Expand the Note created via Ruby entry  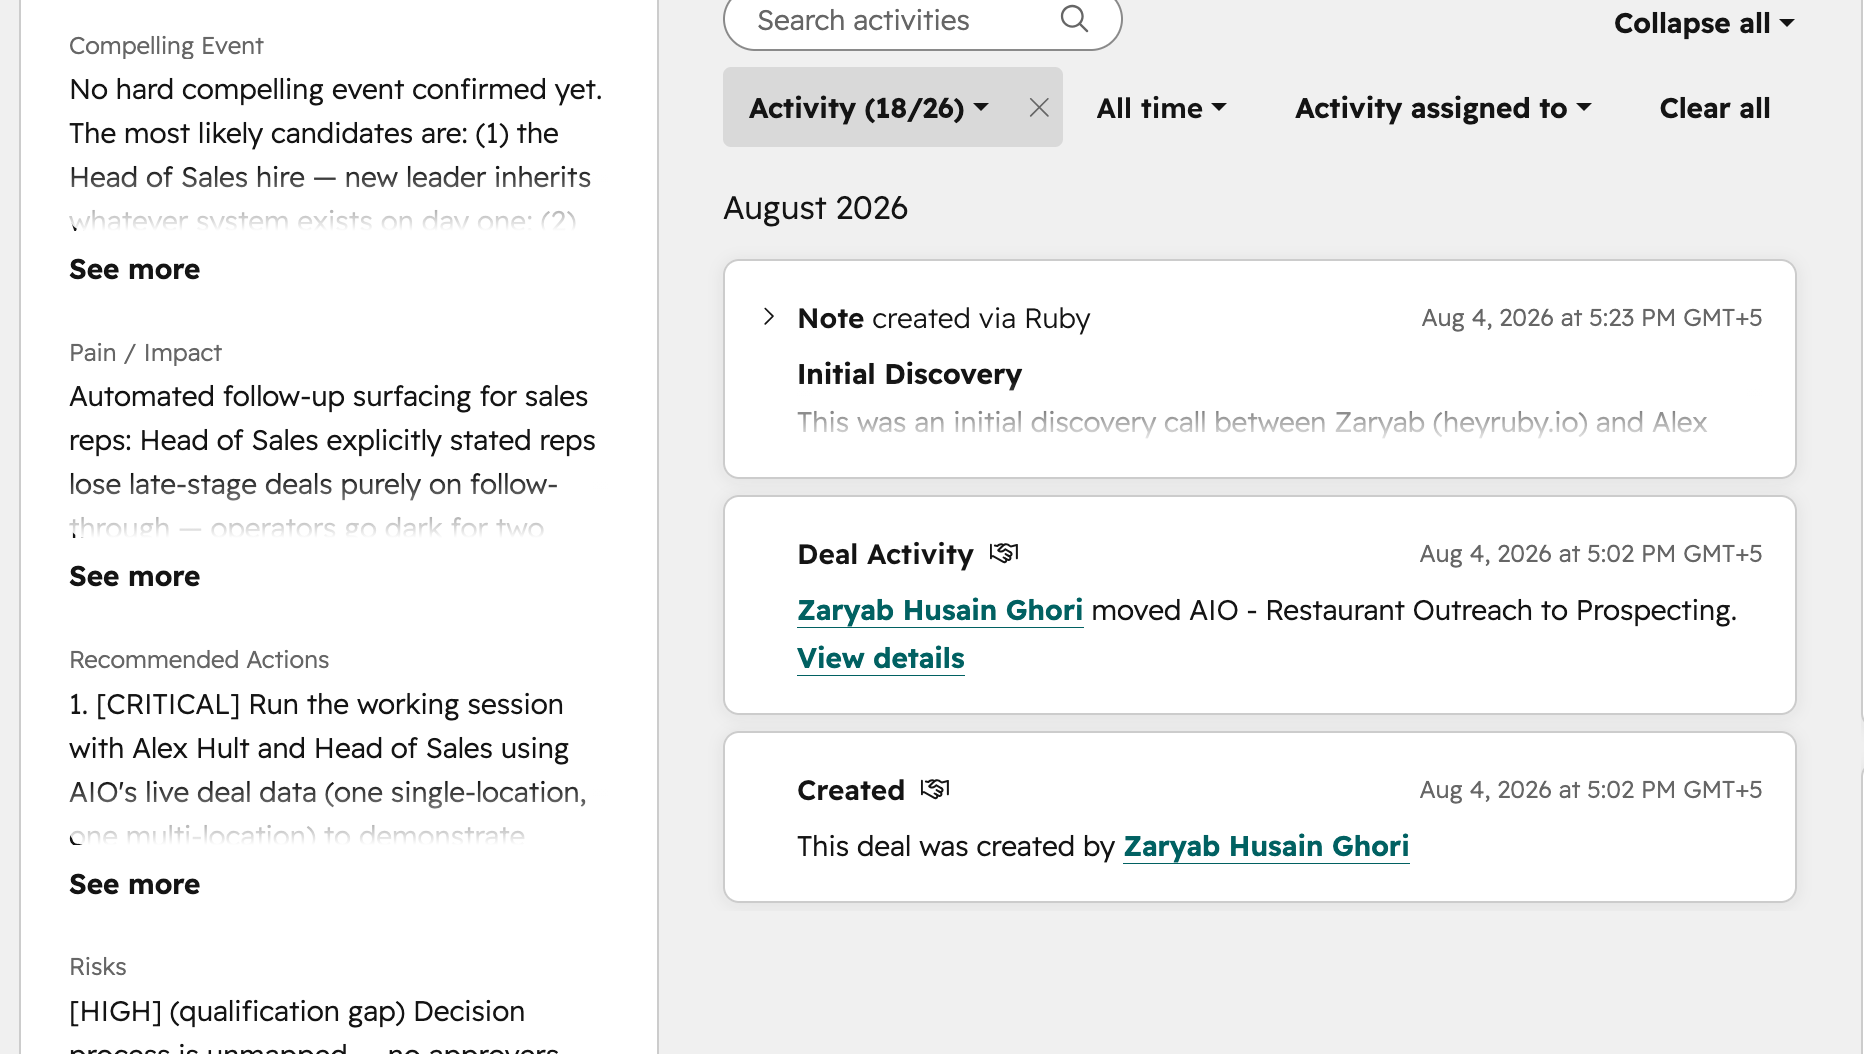[x=768, y=317]
